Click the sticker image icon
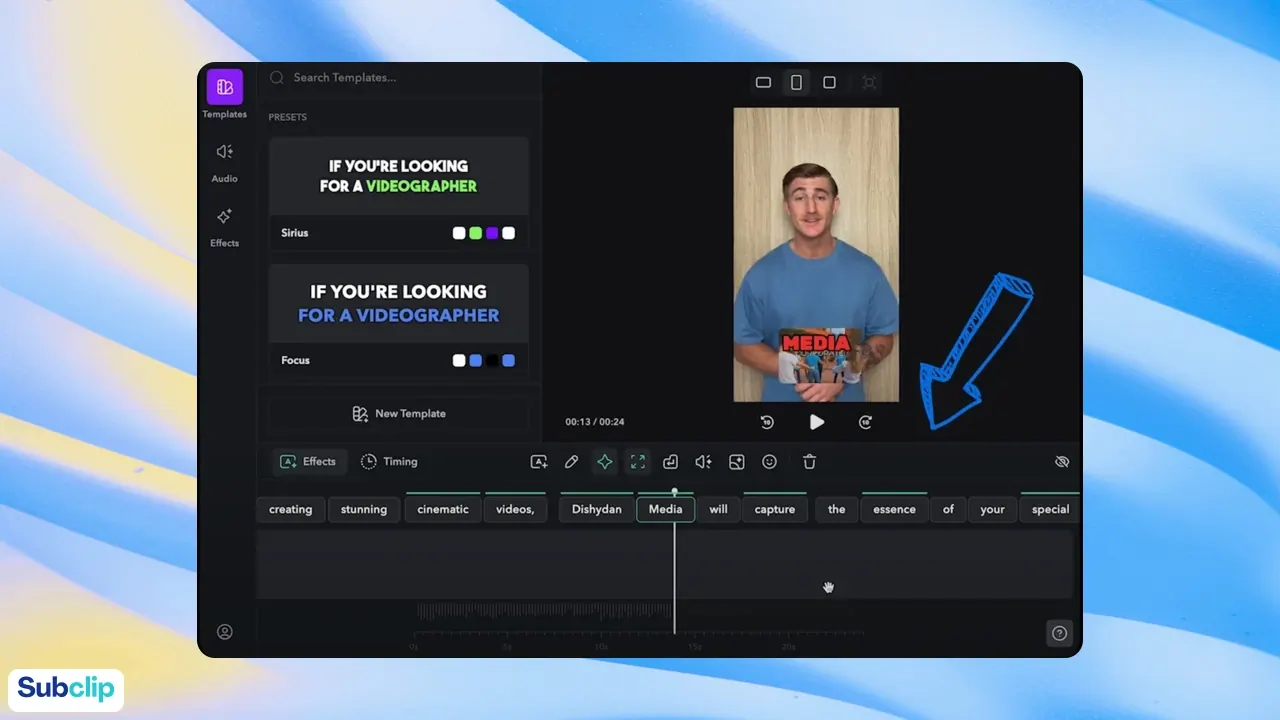 click(737, 462)
